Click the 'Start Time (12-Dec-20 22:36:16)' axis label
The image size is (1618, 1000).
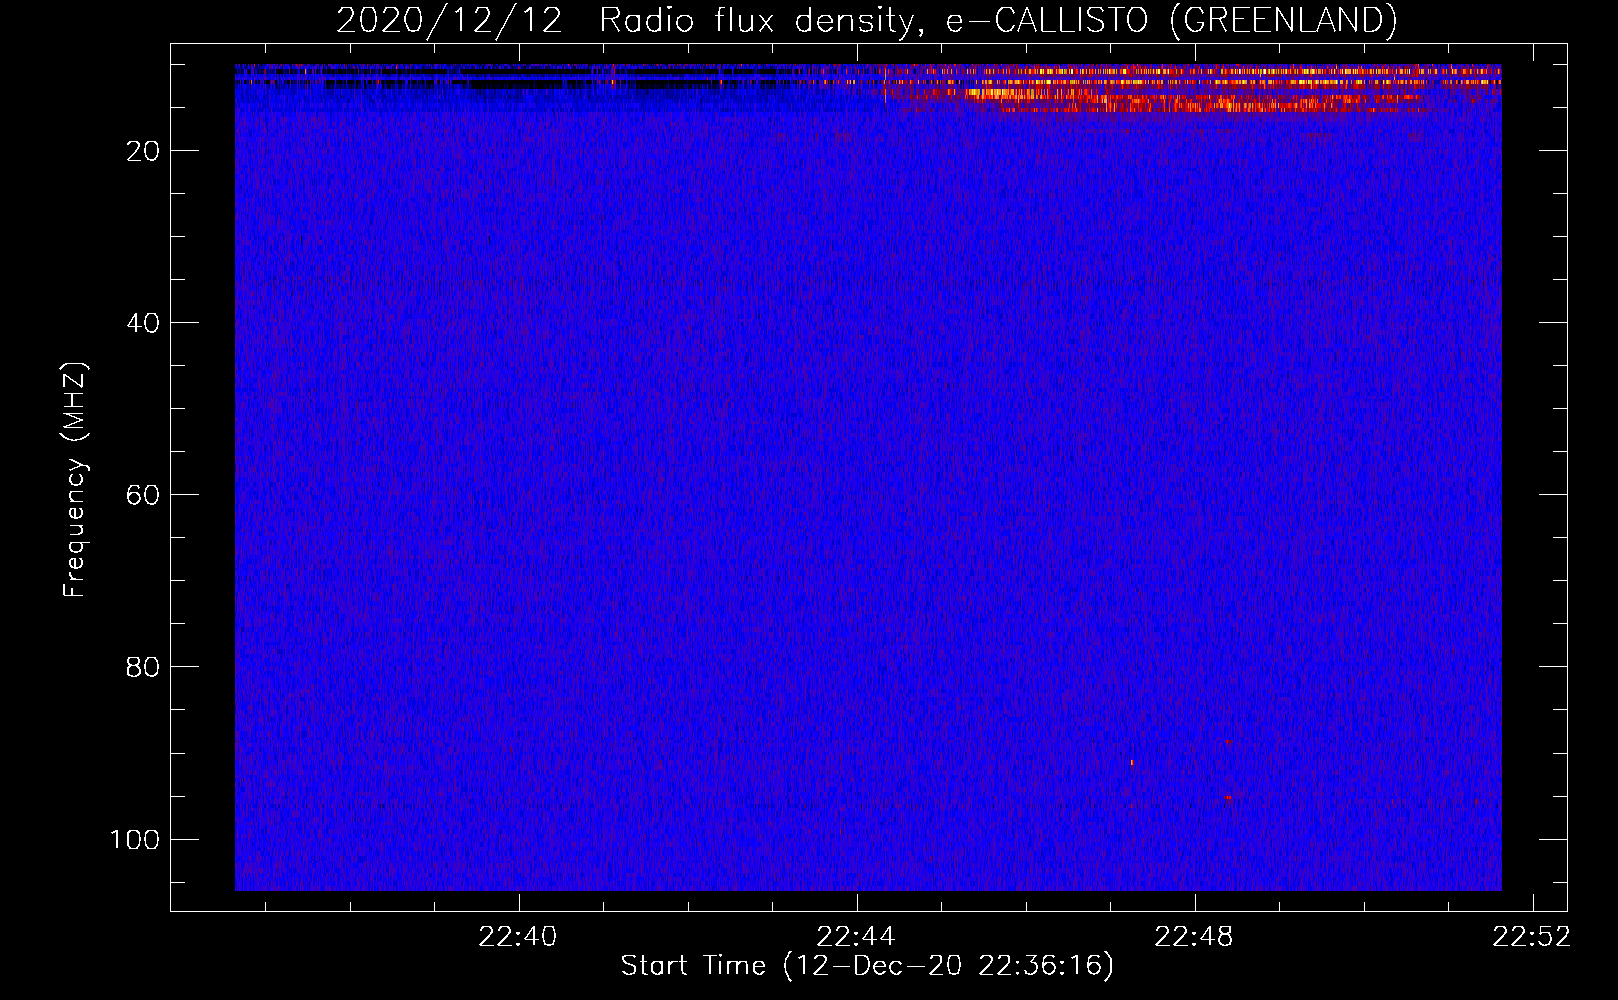[867, 966]
